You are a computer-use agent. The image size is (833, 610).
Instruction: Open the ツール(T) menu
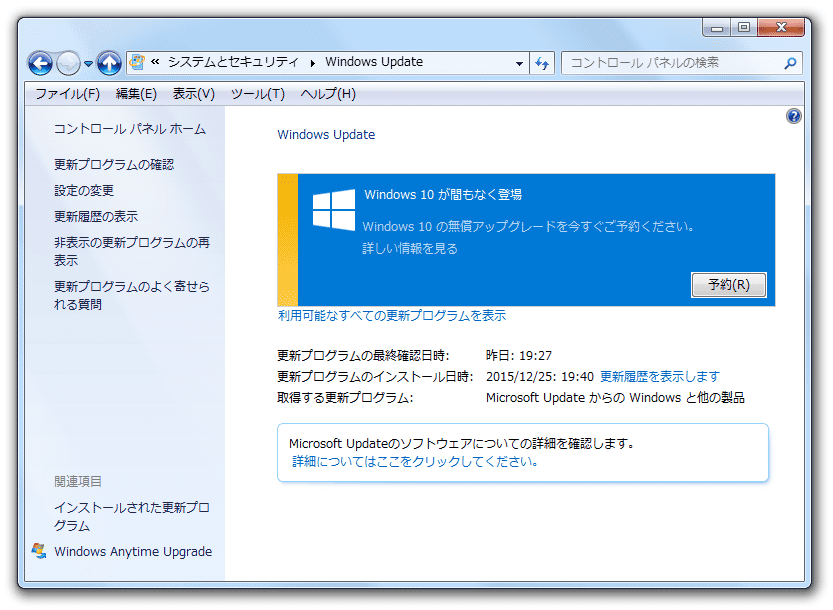point(258,94)
